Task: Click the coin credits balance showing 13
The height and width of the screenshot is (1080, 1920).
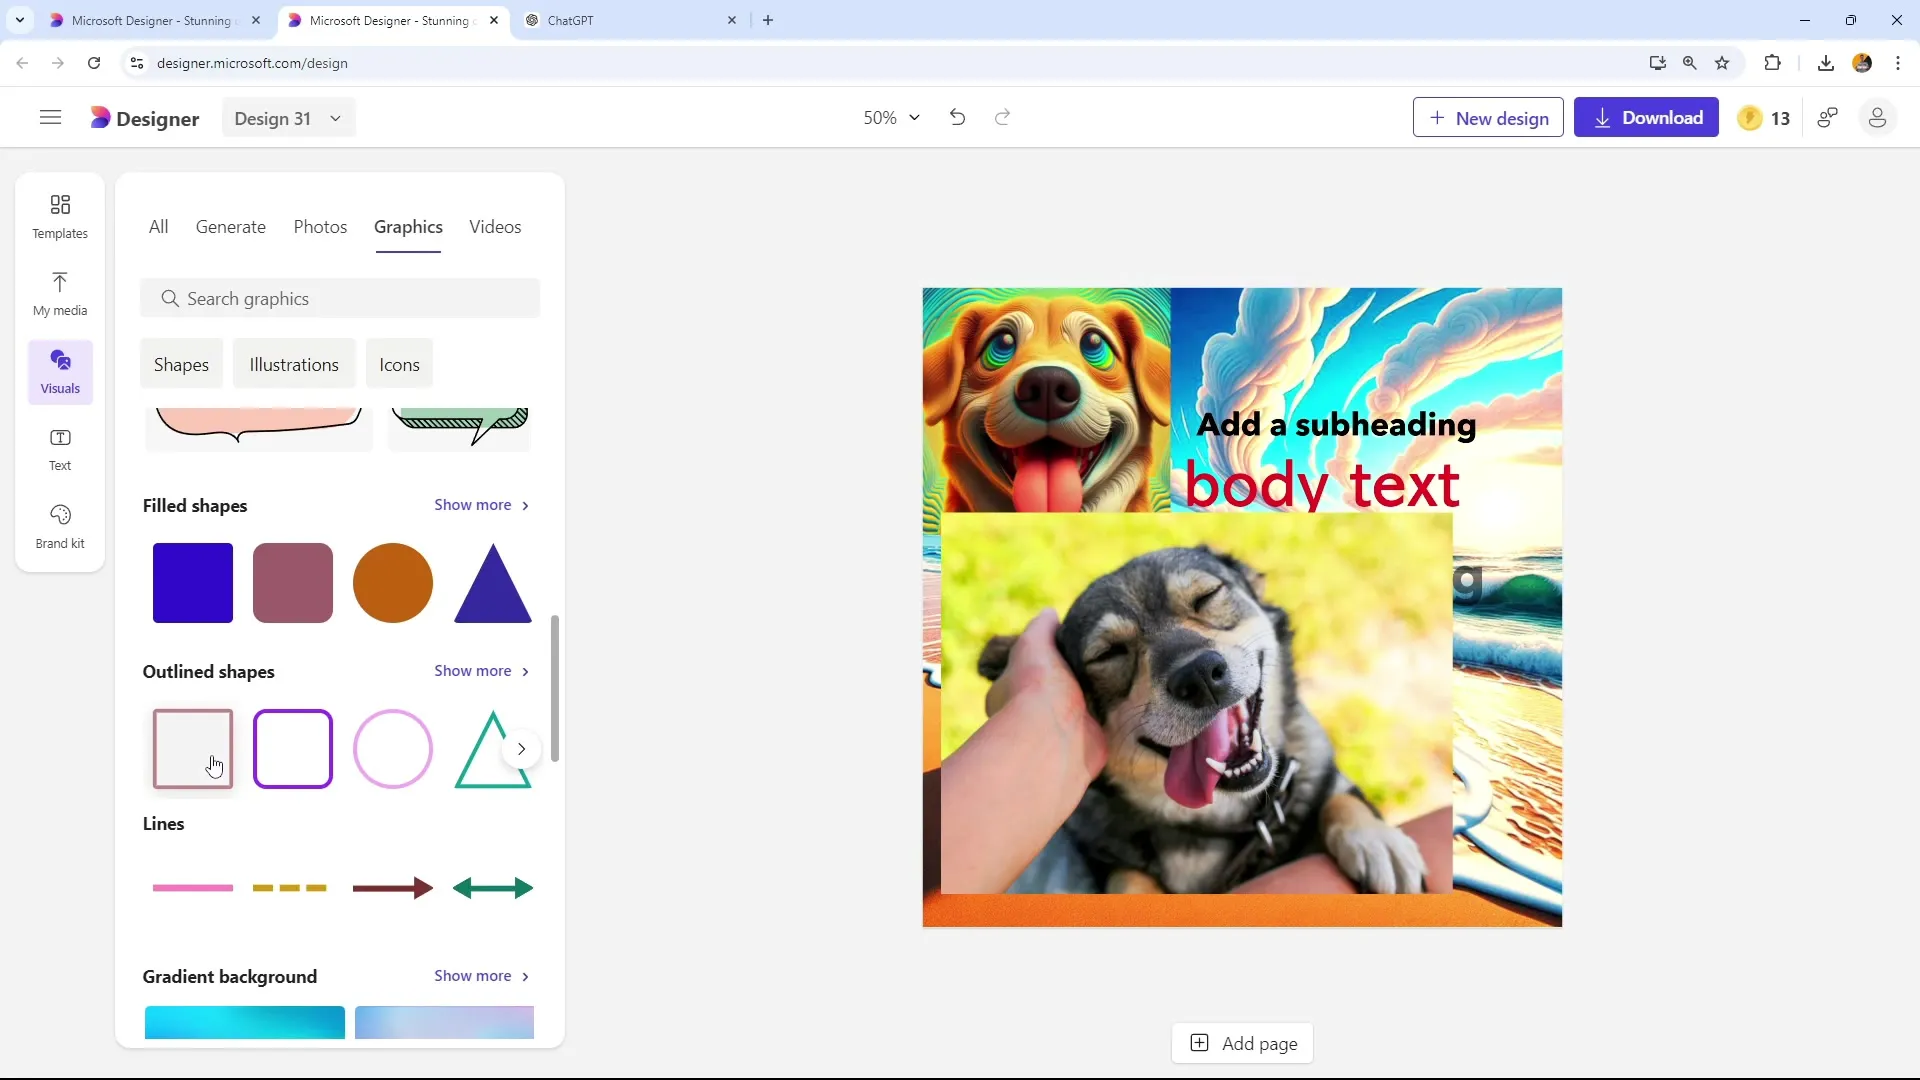Action: point(1764,118)
